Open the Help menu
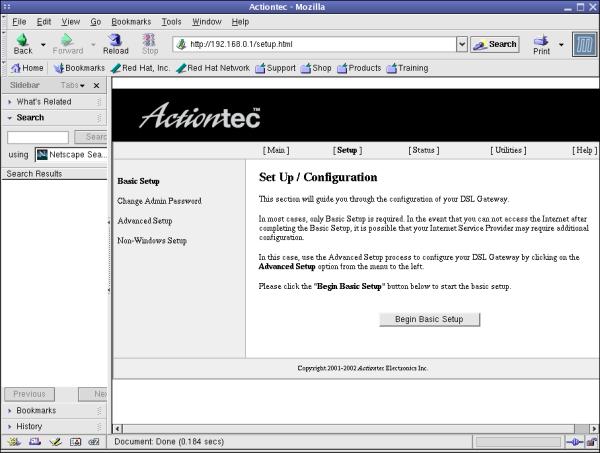Viewport: 600px width, 453px height. (x=240, y=22)
